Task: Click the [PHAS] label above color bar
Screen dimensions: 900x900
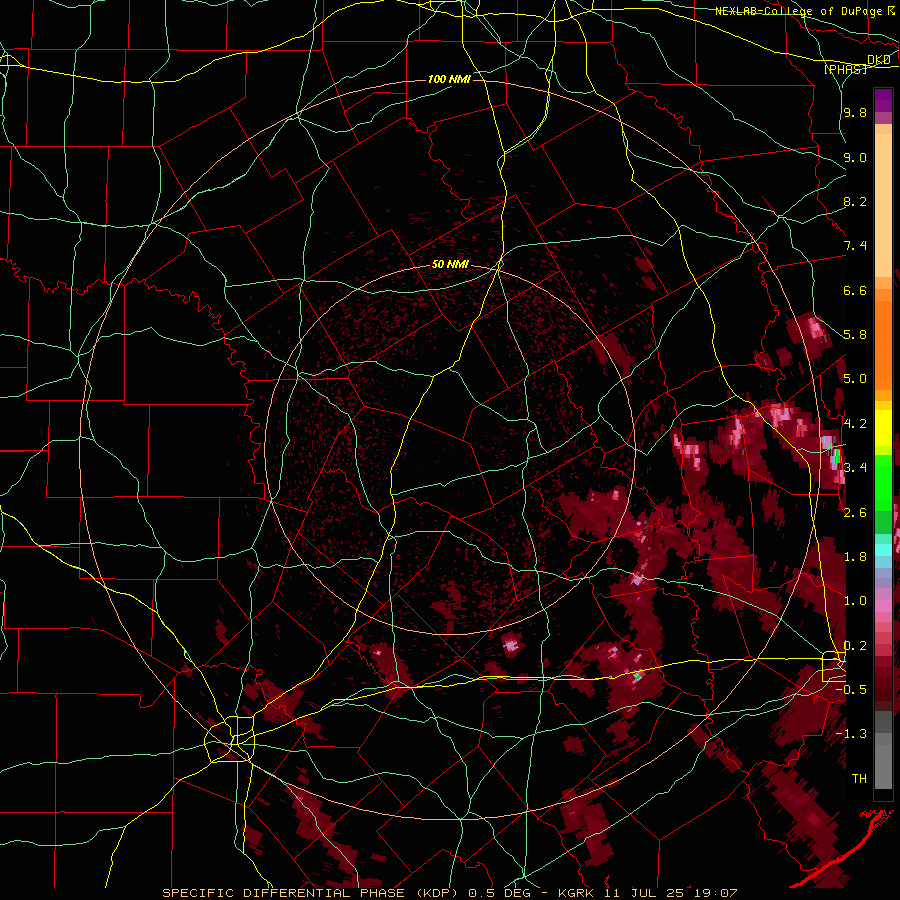Action: [x=845, y=69]
